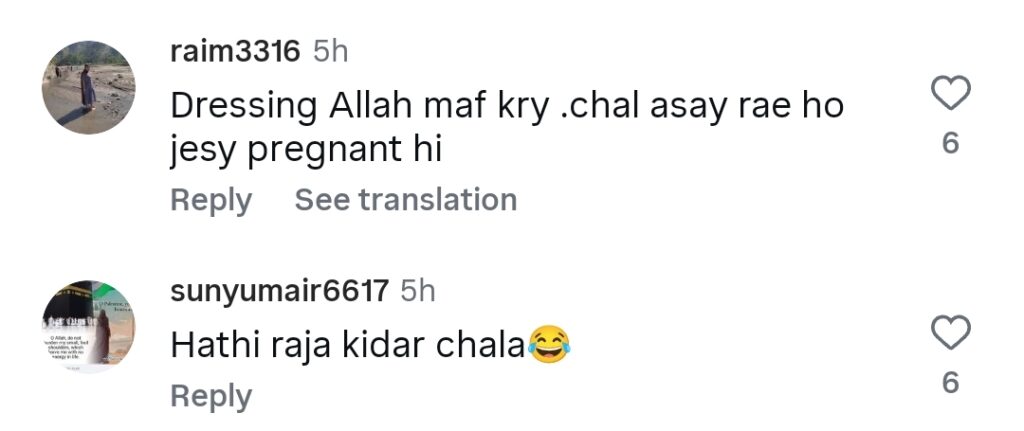
Task: Open raim3316's profile picture
Action: click(89, 88)
